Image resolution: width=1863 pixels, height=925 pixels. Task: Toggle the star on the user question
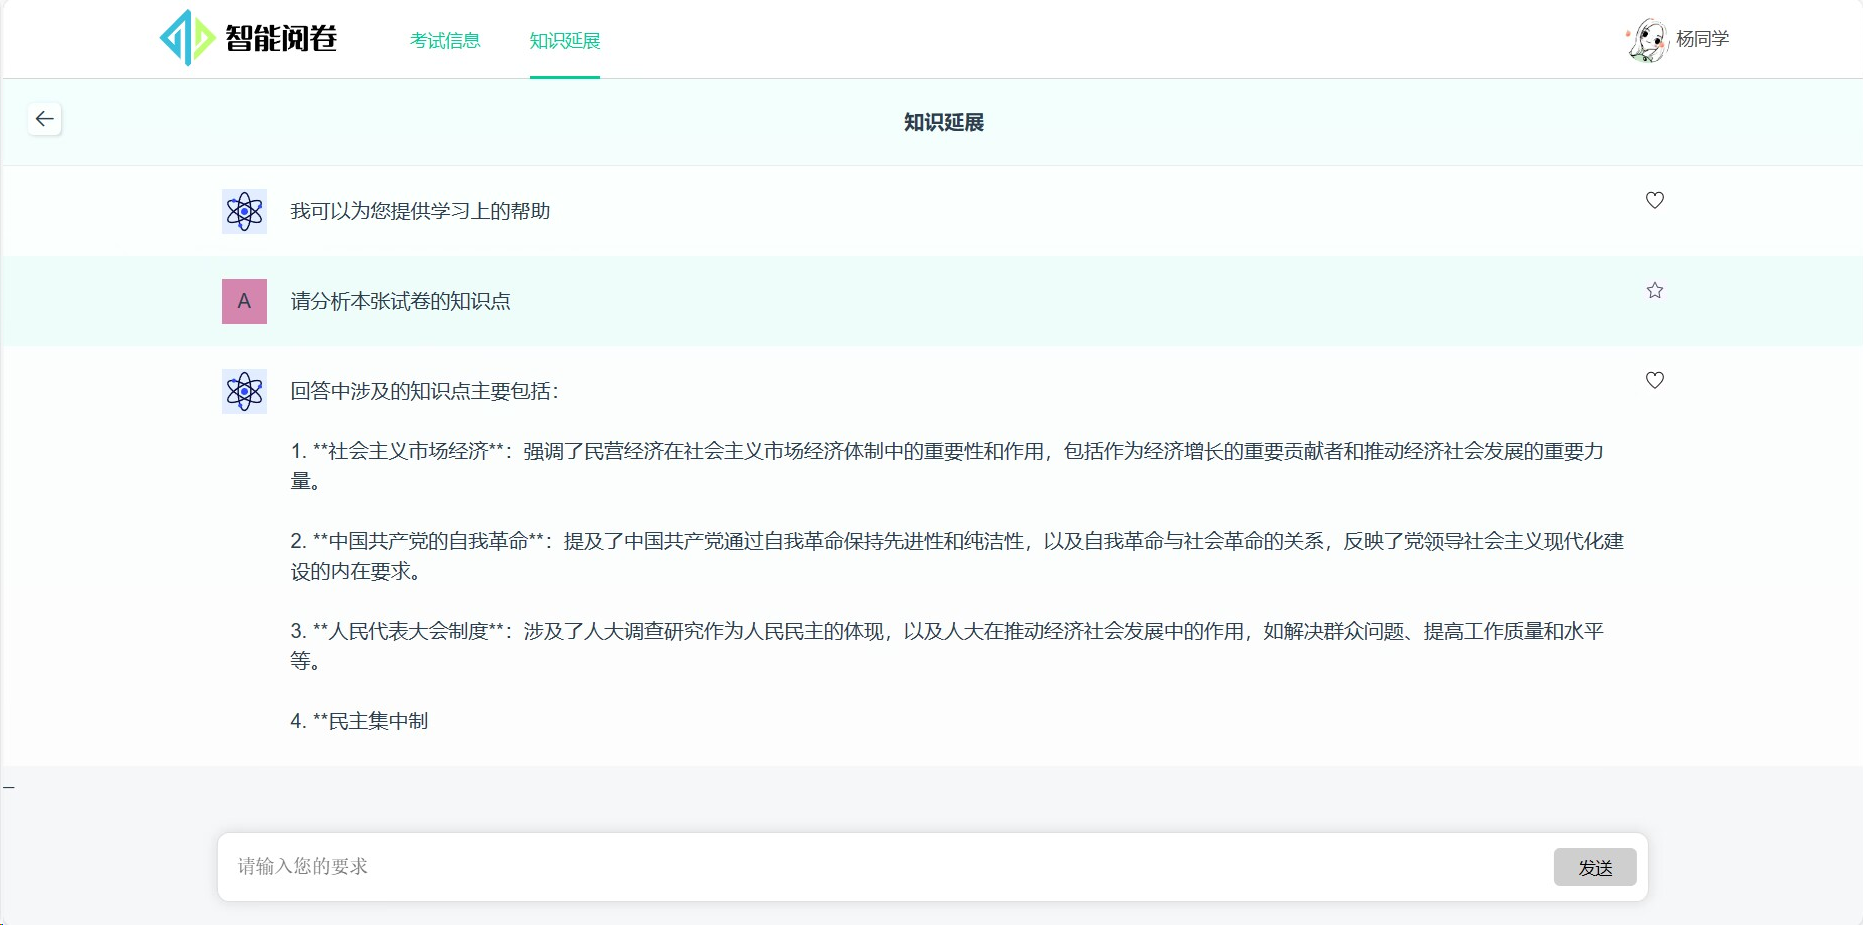click(1655, 290)
